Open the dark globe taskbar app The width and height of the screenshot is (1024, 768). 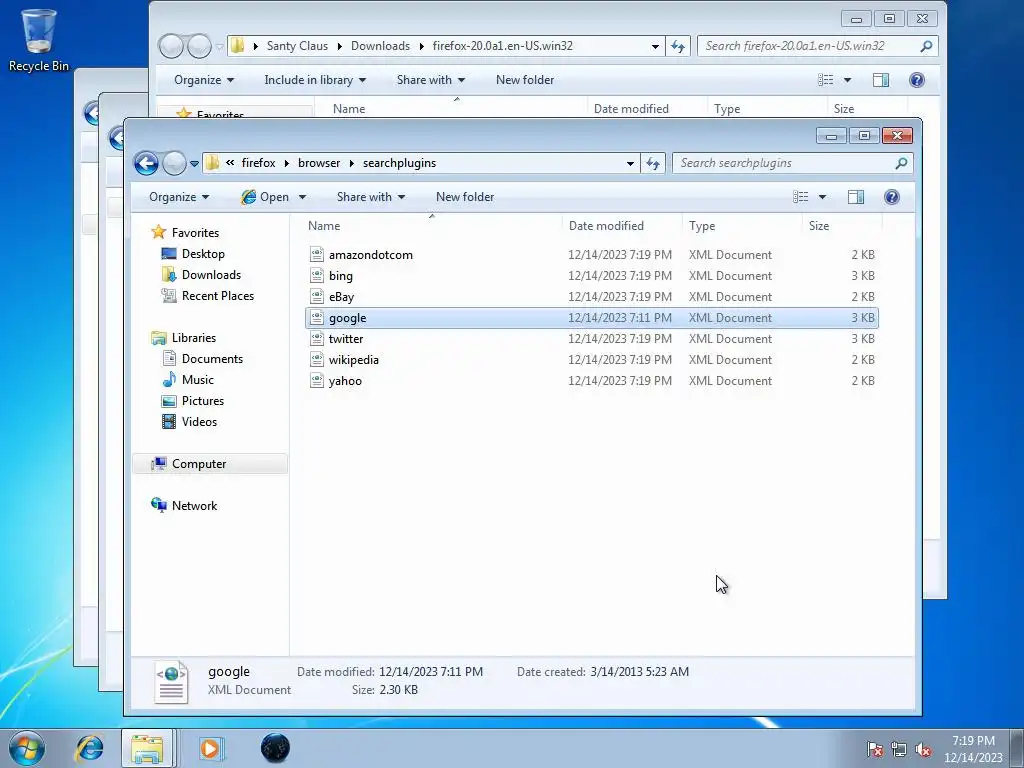coord(275,748)
